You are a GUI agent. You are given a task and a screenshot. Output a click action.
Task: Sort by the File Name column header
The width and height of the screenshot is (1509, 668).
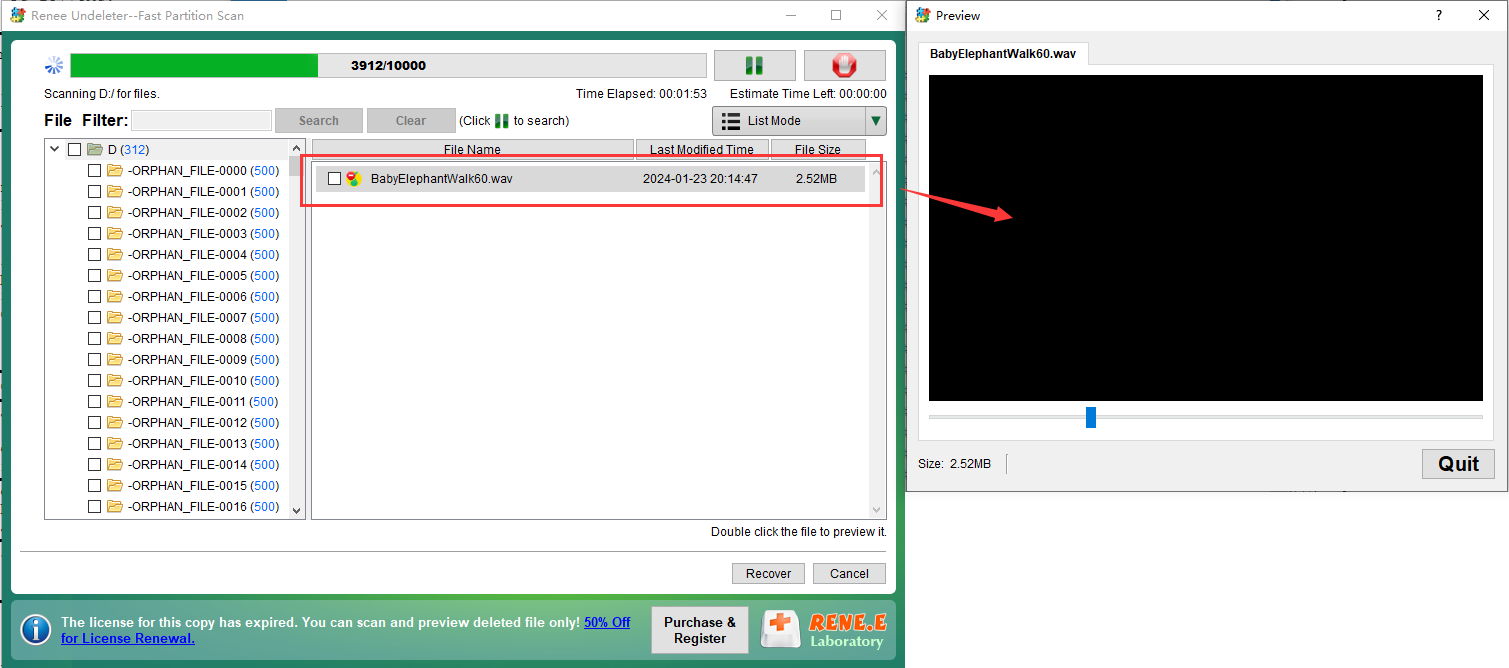[x=473, y=150]
